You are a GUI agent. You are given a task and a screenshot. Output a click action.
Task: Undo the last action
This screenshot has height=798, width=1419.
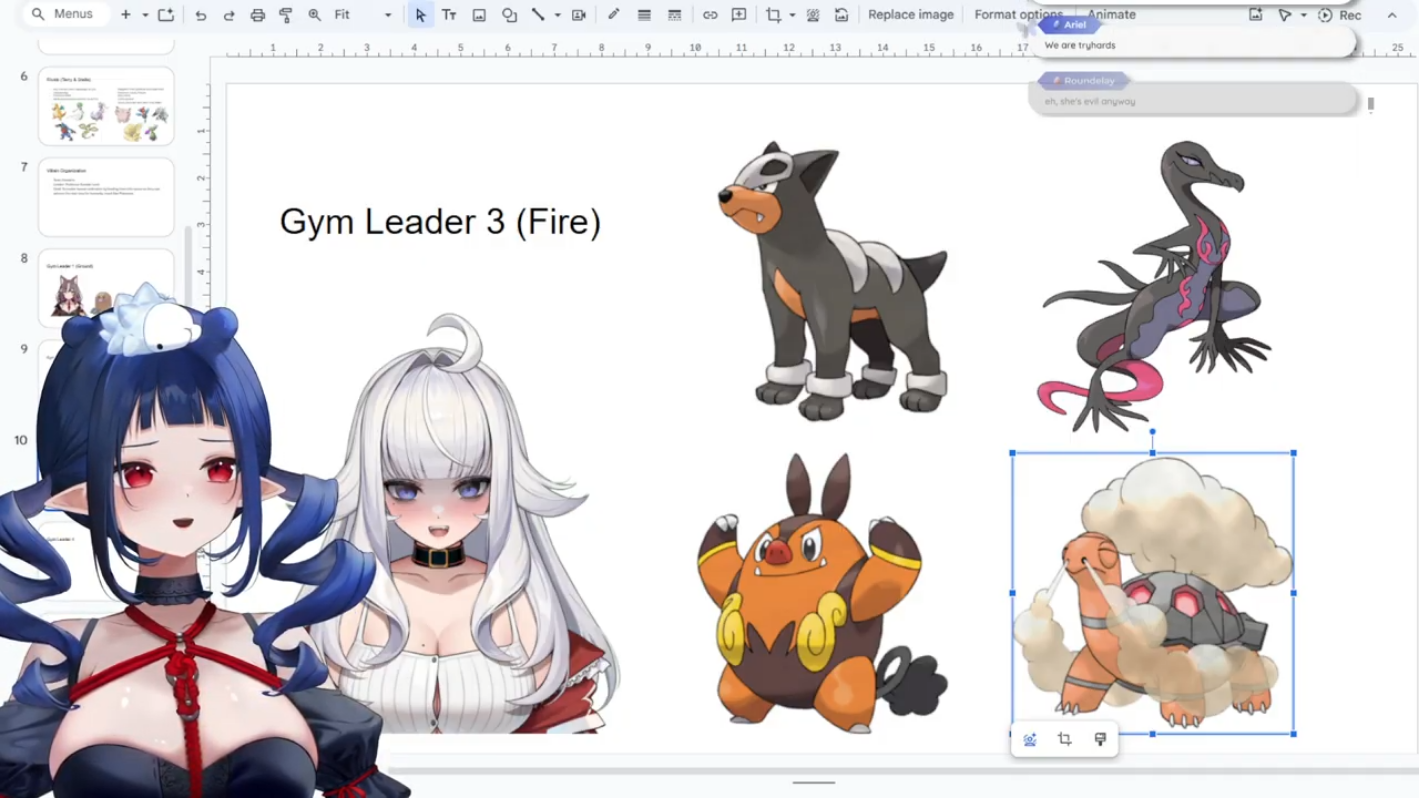point(201,15)
